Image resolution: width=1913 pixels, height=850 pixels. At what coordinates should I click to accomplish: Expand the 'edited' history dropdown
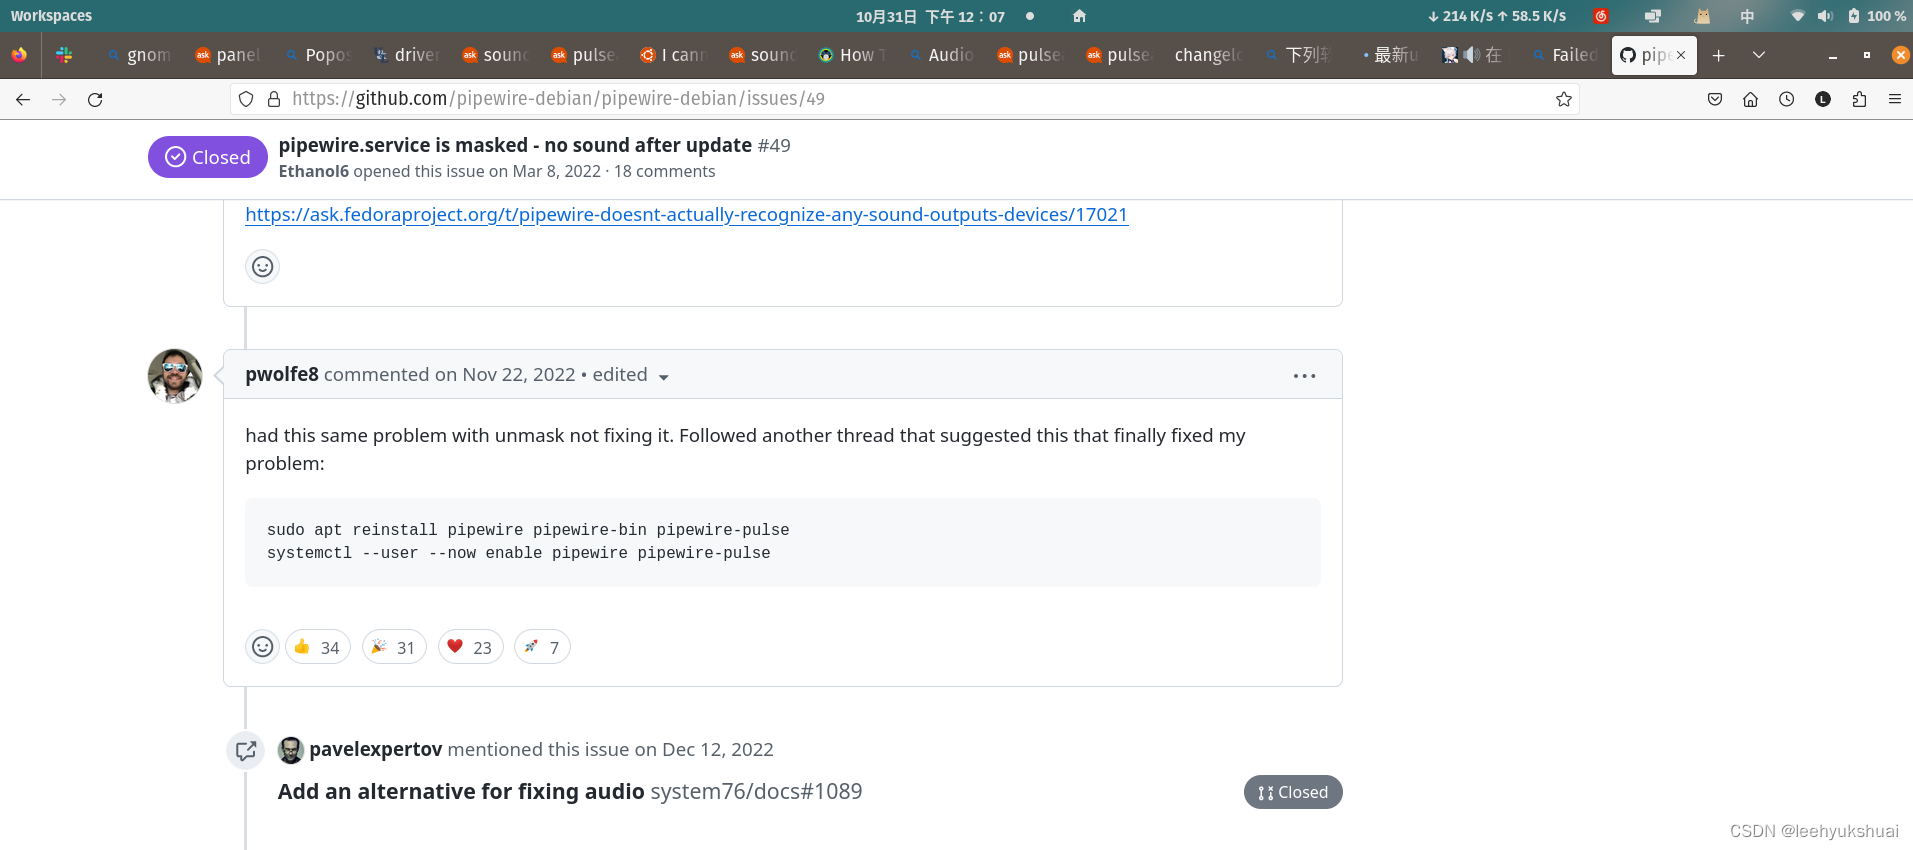coord(630,375)
